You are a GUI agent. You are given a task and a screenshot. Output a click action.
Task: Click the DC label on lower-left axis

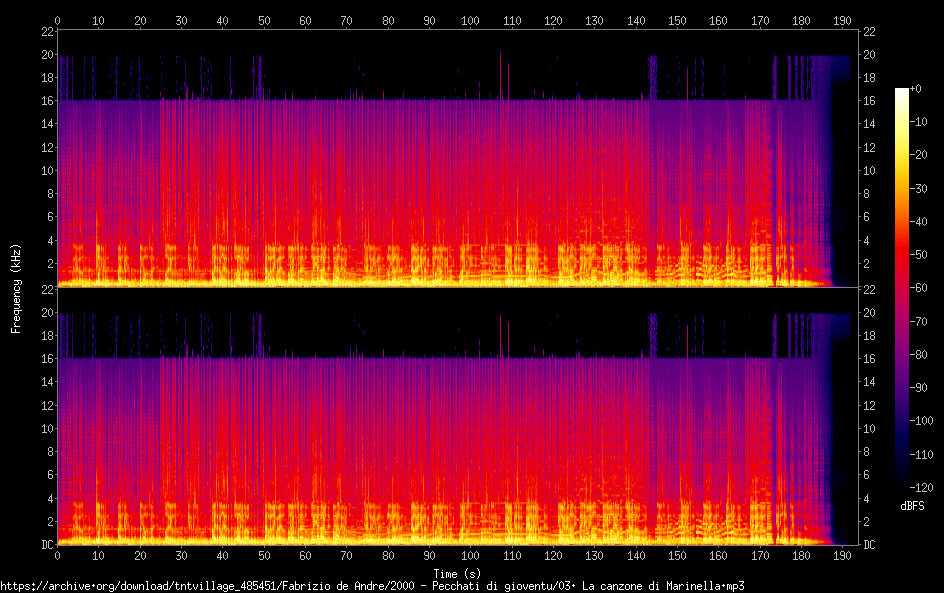48,544
